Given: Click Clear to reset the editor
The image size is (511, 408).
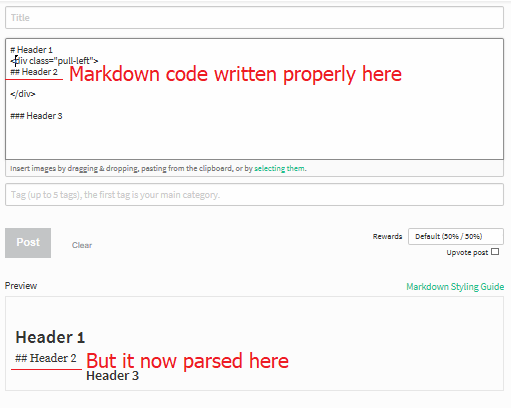Looking at the screenshot, I should pos(82,245).
